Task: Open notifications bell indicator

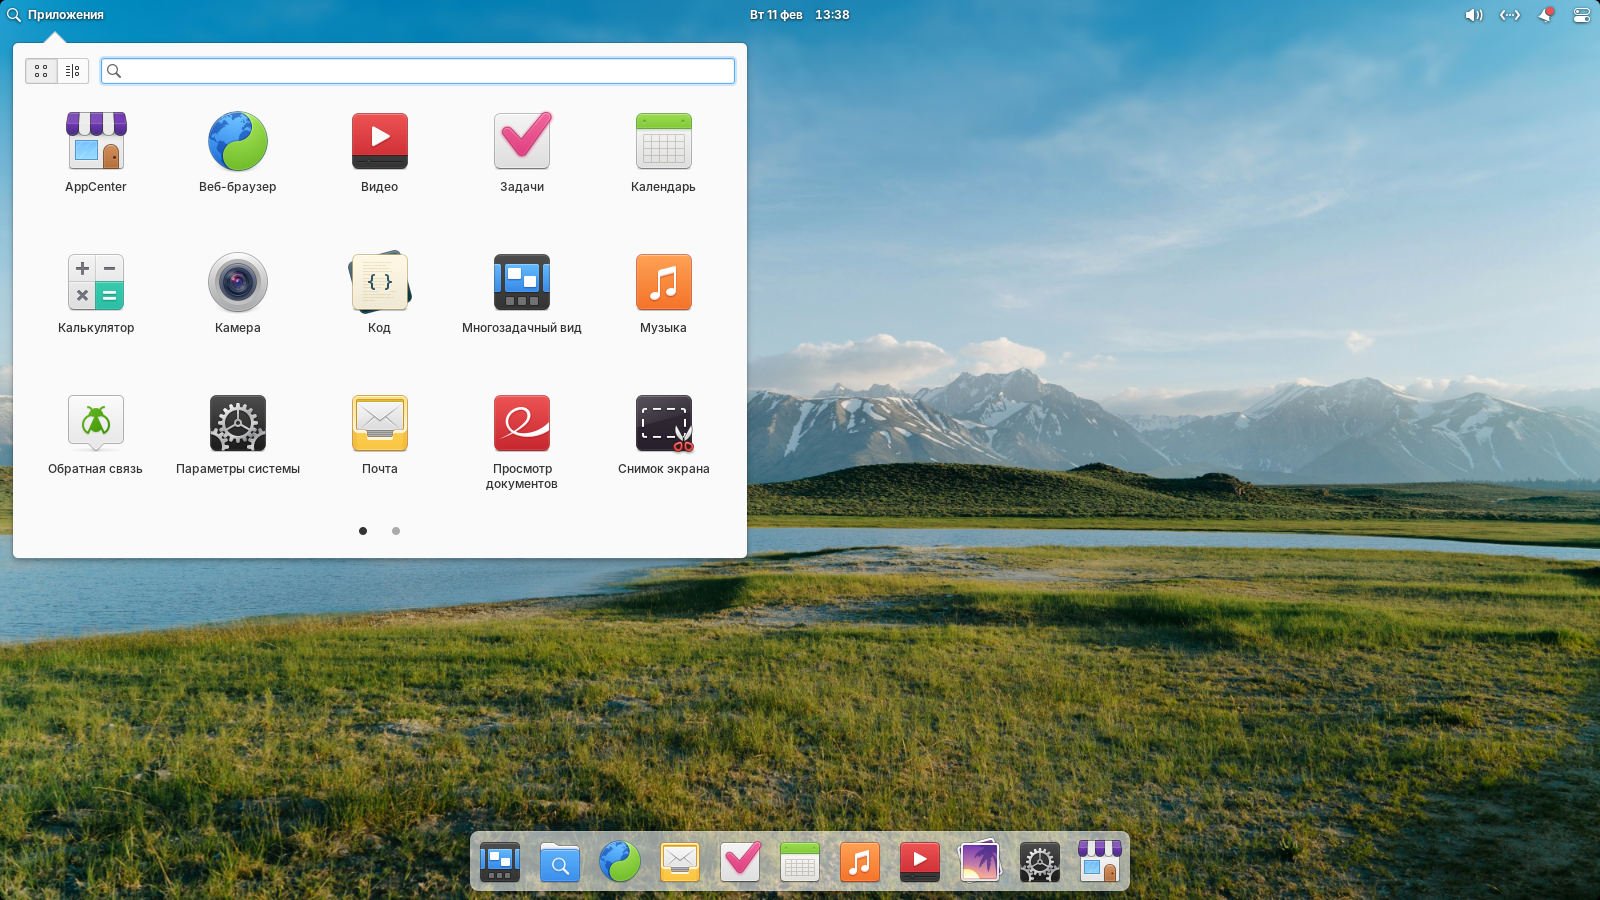Action: click(1545, 15)
